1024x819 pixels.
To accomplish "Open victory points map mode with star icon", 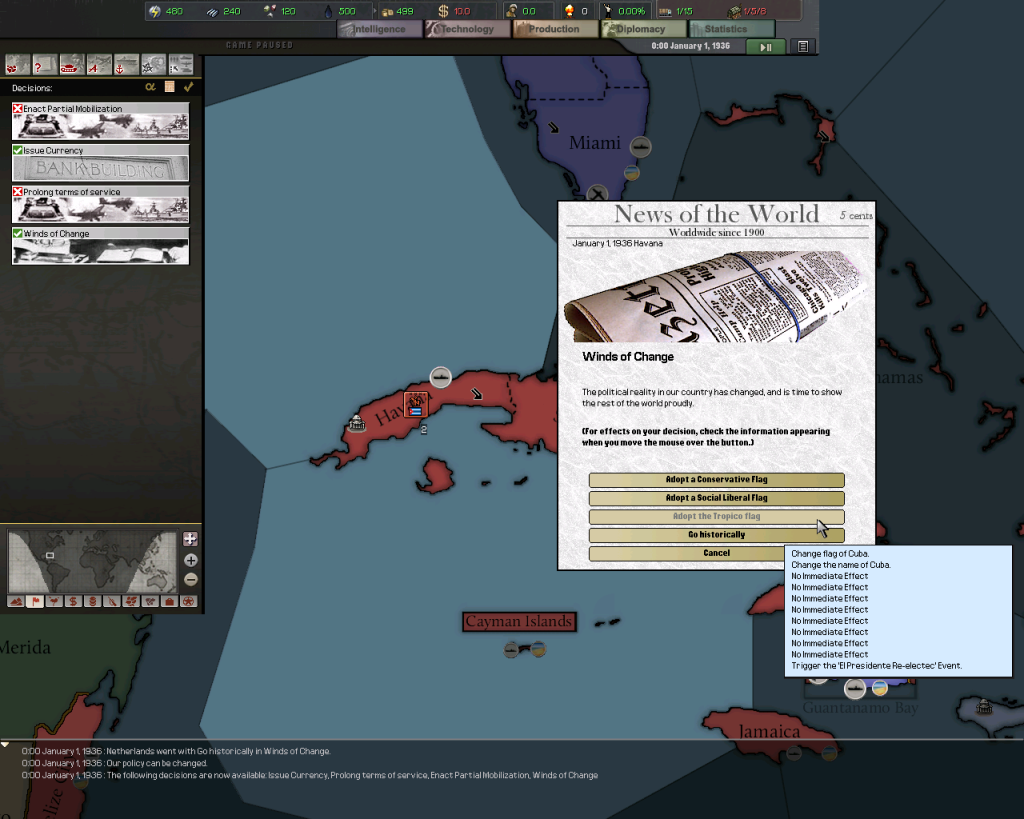I will (187, 601).
